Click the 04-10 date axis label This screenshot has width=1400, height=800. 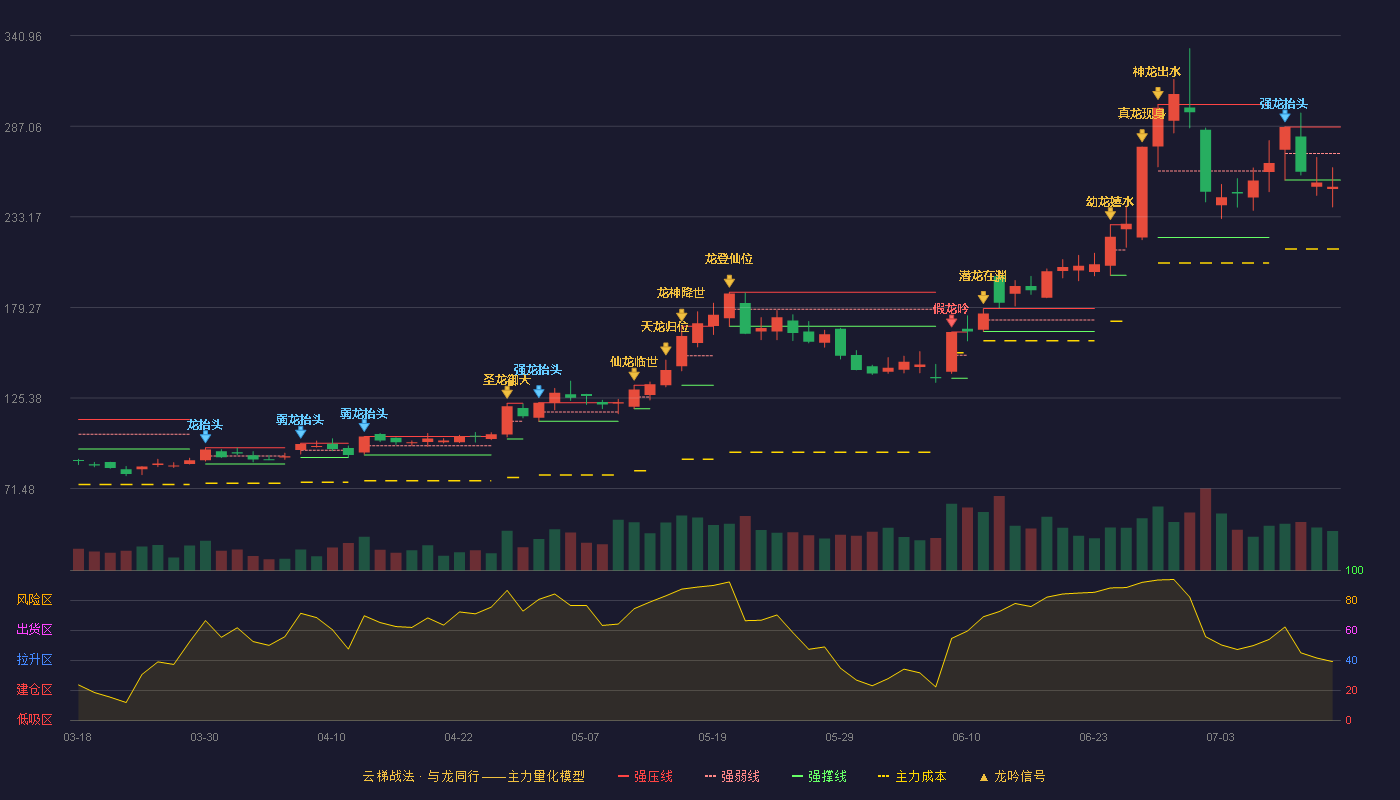click(332, 737)
